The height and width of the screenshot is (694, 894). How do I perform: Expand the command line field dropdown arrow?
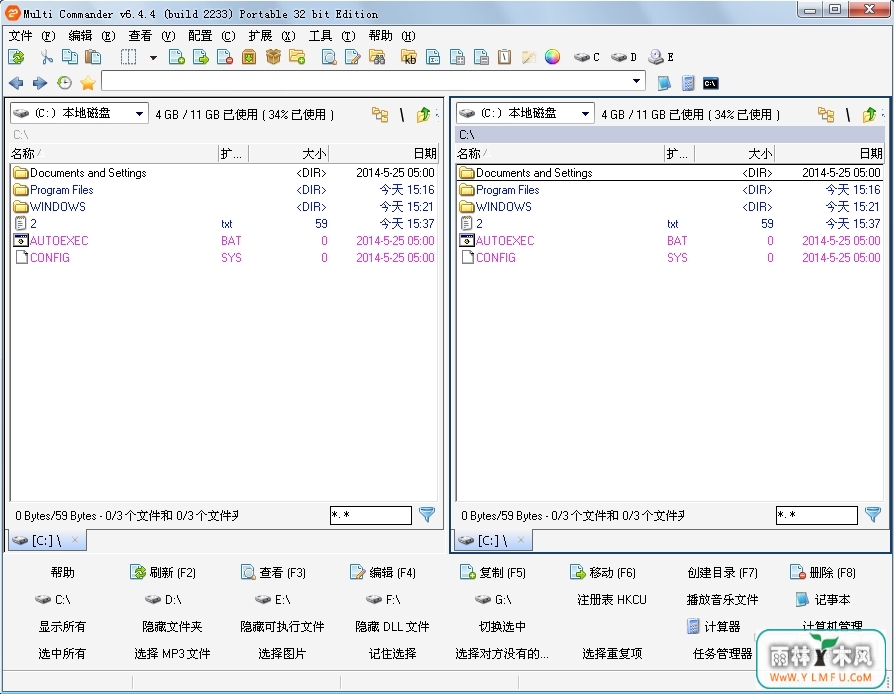tap(636, 81)
